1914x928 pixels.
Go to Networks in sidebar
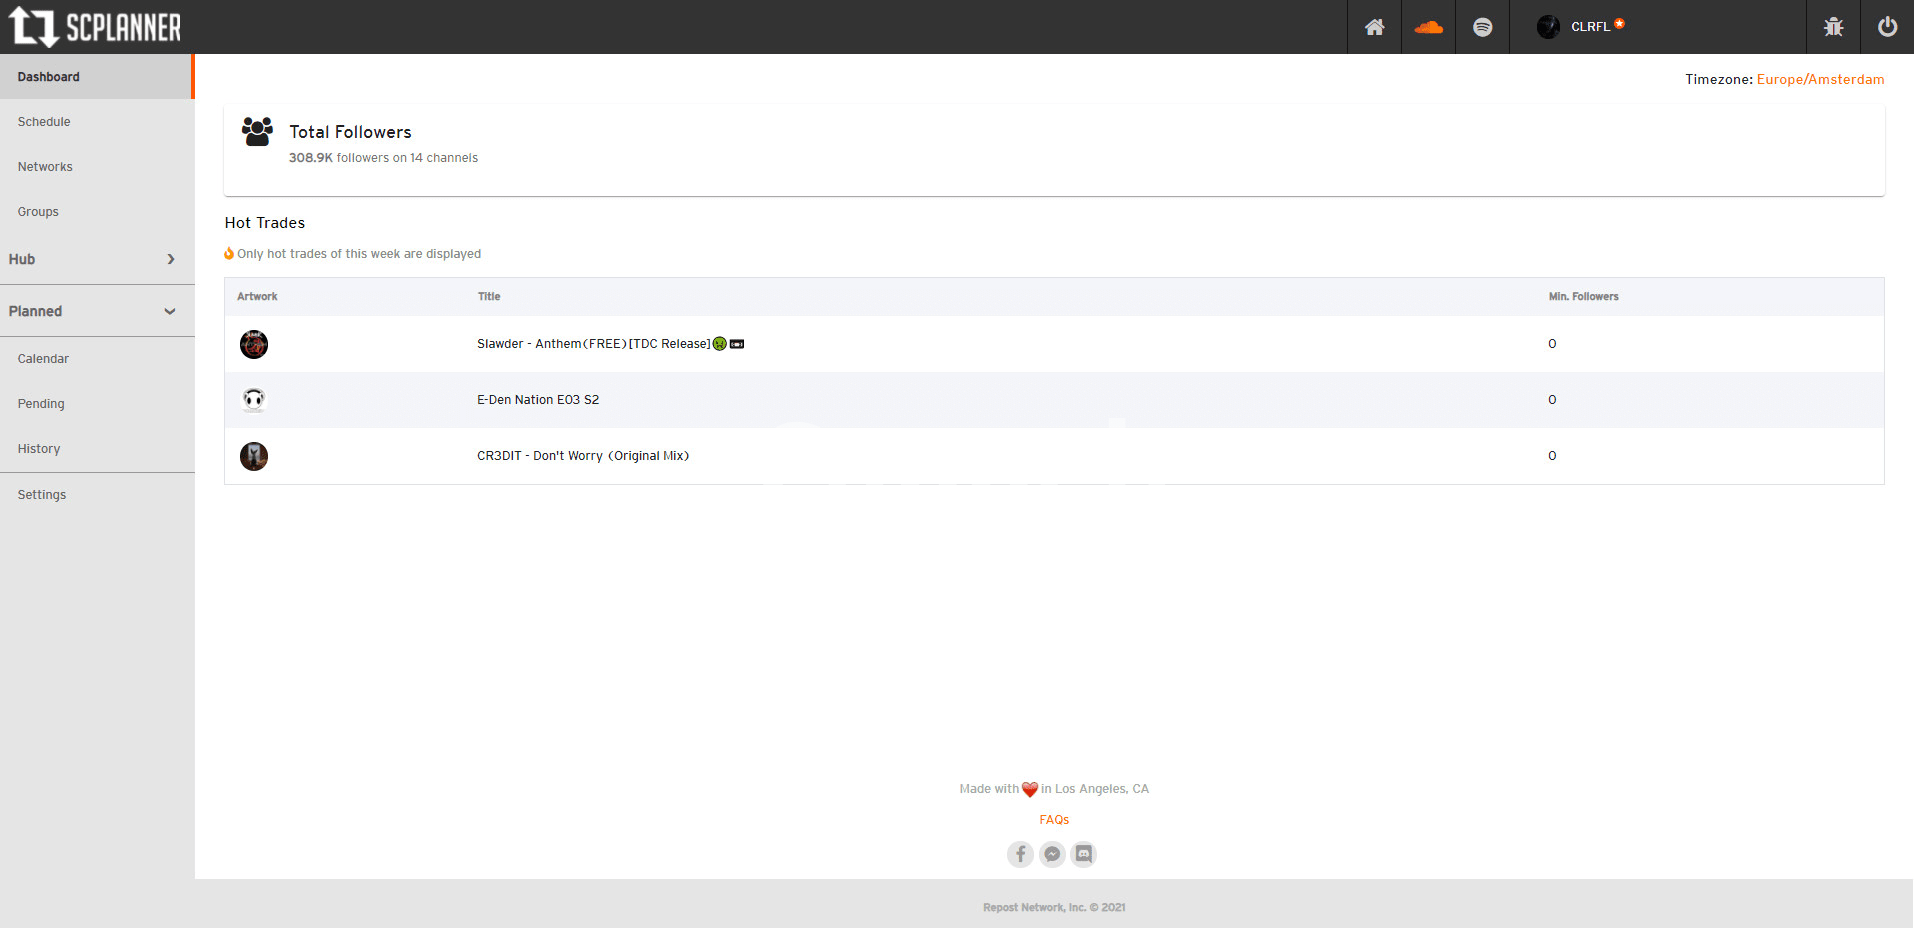tap(45, 167)
